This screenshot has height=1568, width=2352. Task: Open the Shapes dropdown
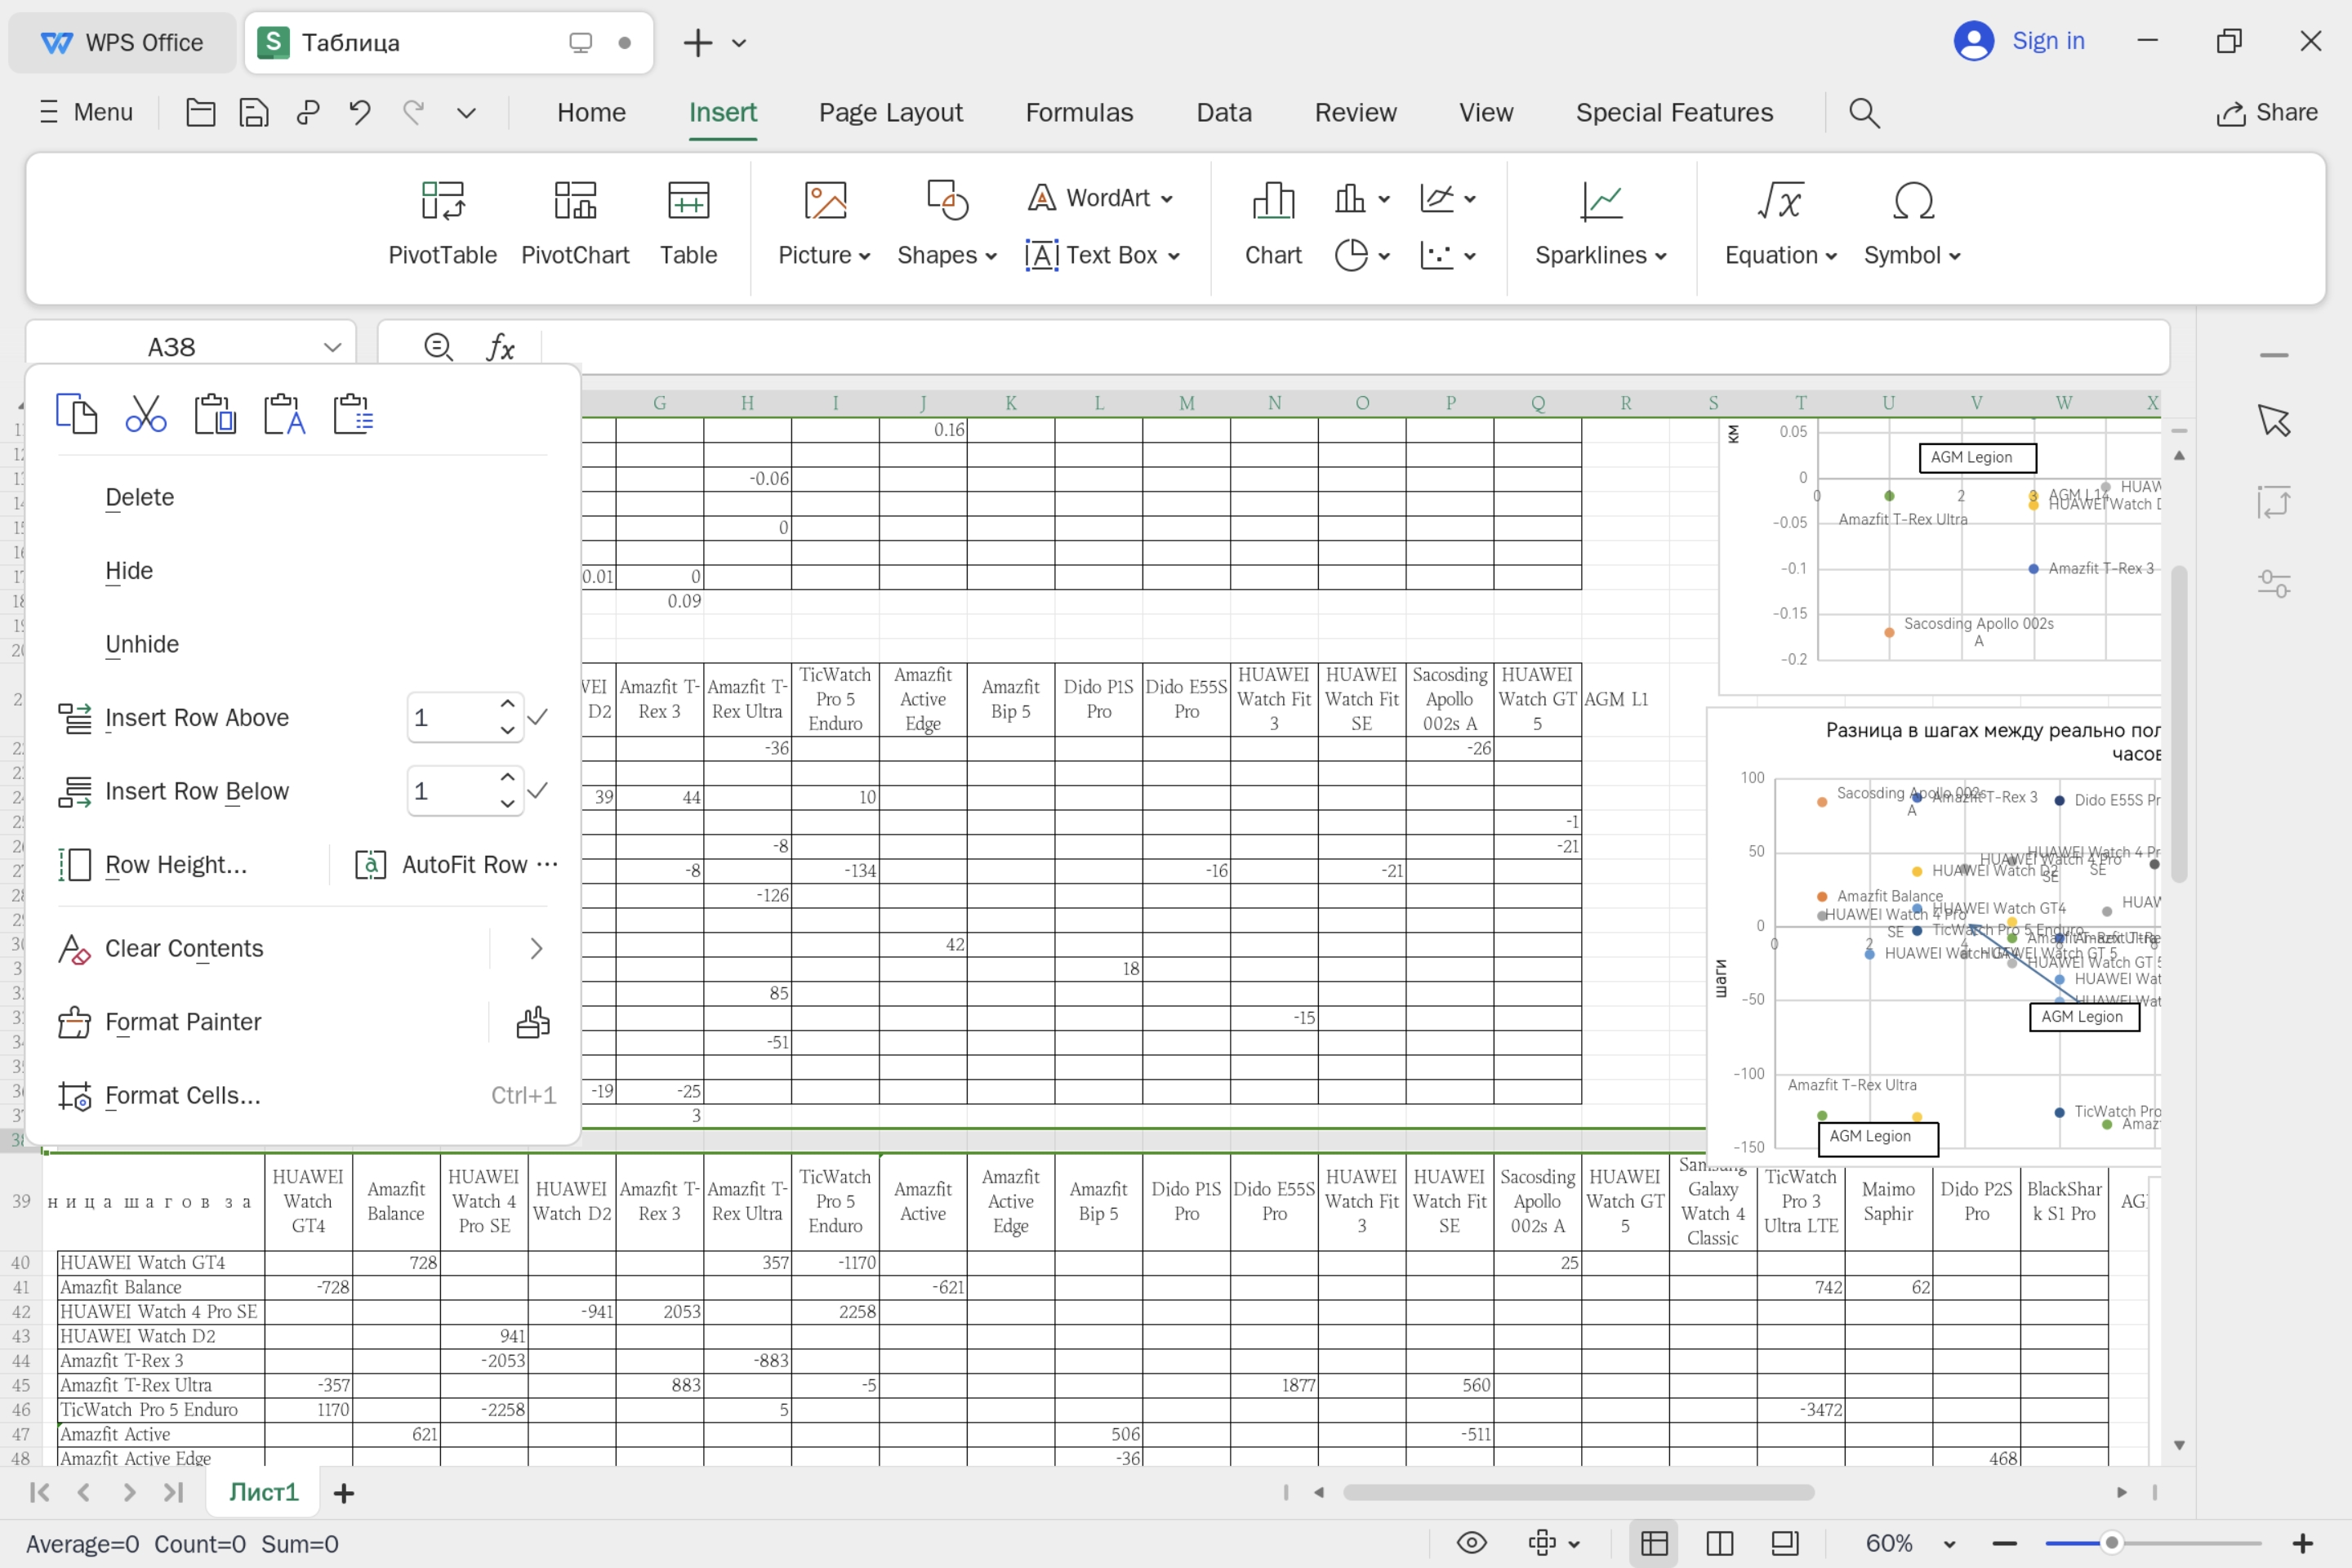(946, 255)
